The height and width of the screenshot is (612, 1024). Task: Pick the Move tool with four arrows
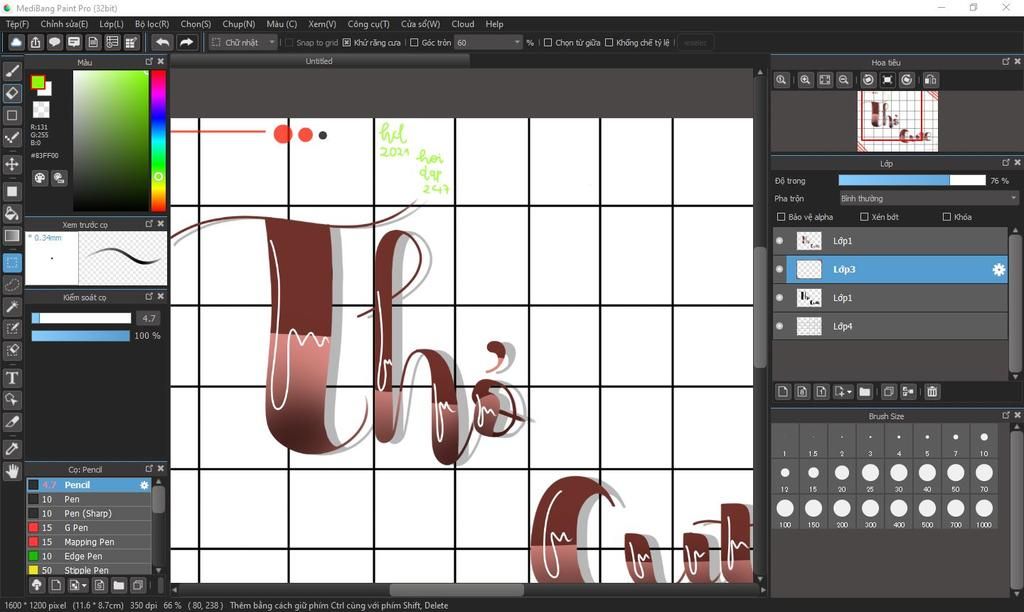coord(12,163)
